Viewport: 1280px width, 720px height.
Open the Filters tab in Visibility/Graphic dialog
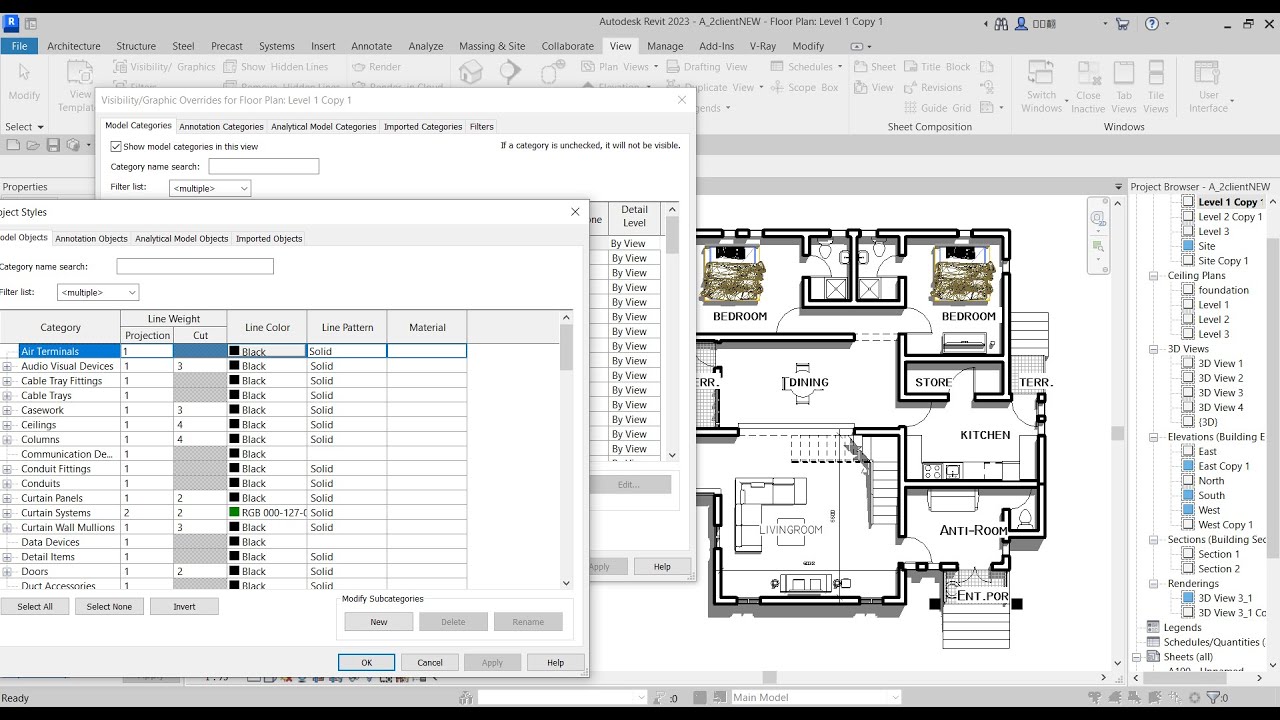[x=482, y=127]
